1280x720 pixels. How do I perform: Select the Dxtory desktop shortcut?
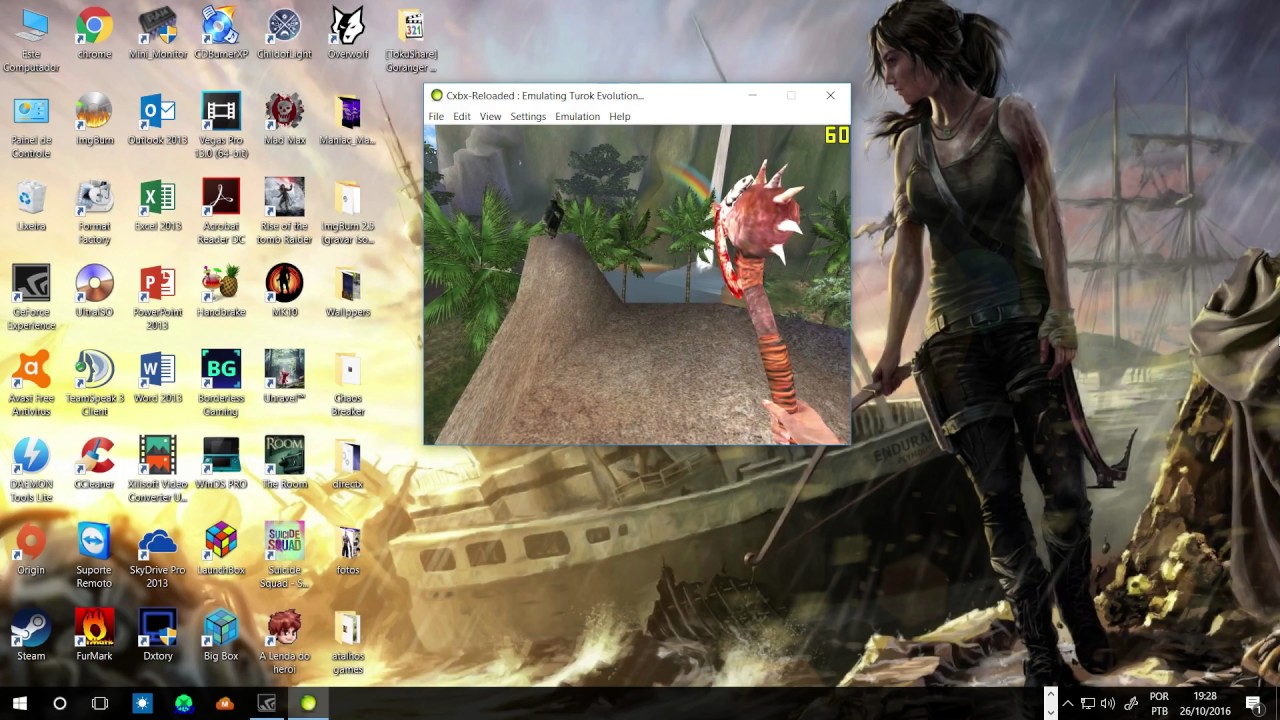pos(158,636)
